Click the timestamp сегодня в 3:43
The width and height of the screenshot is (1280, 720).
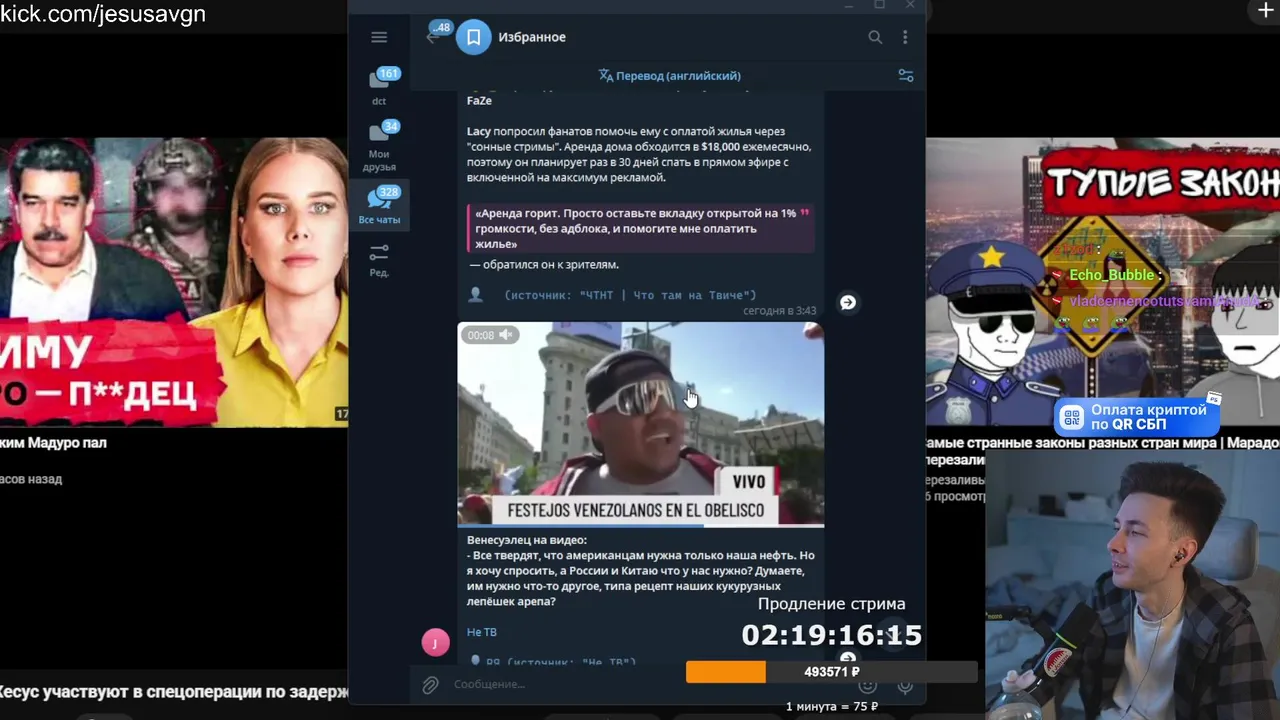pyautogui.click(x=779, y=311)
